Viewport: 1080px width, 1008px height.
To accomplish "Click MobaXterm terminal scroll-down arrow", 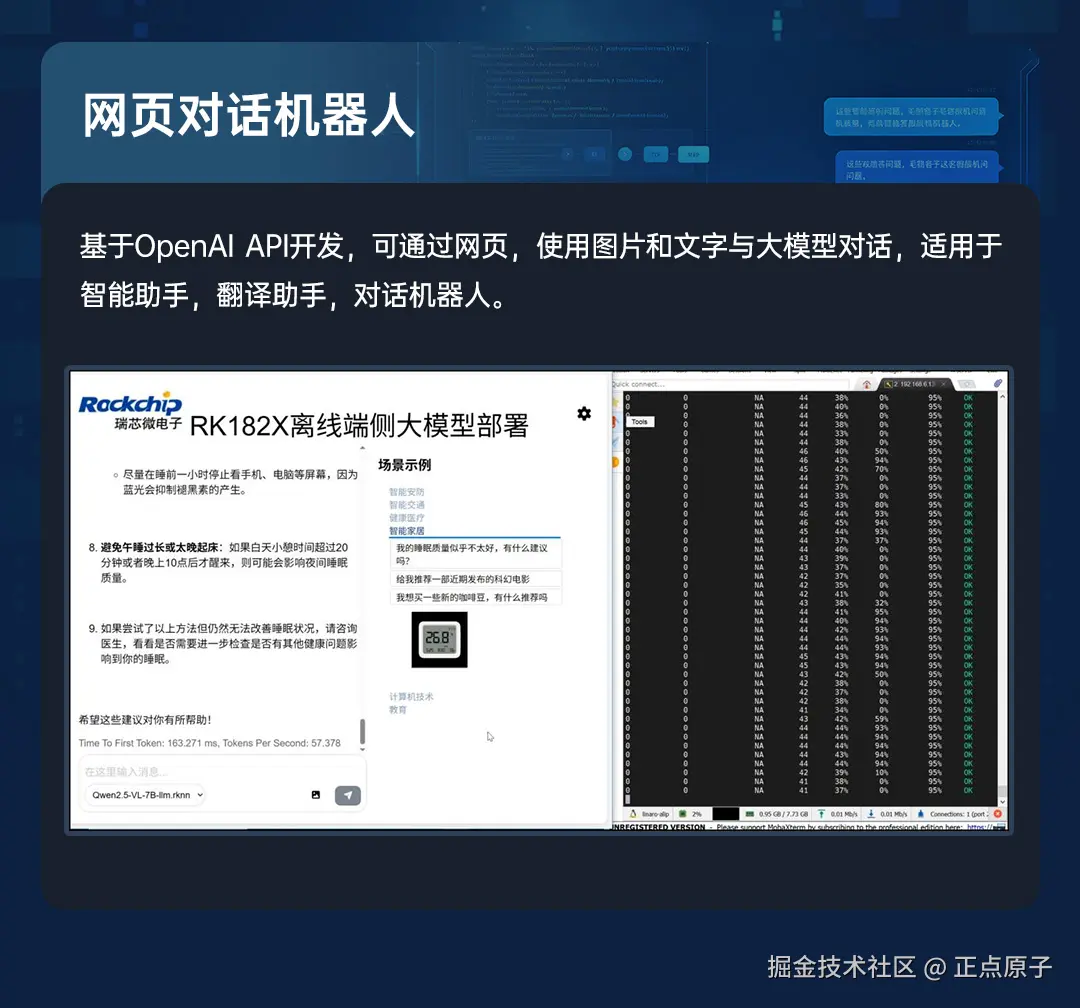I will tap(1002, 801).
